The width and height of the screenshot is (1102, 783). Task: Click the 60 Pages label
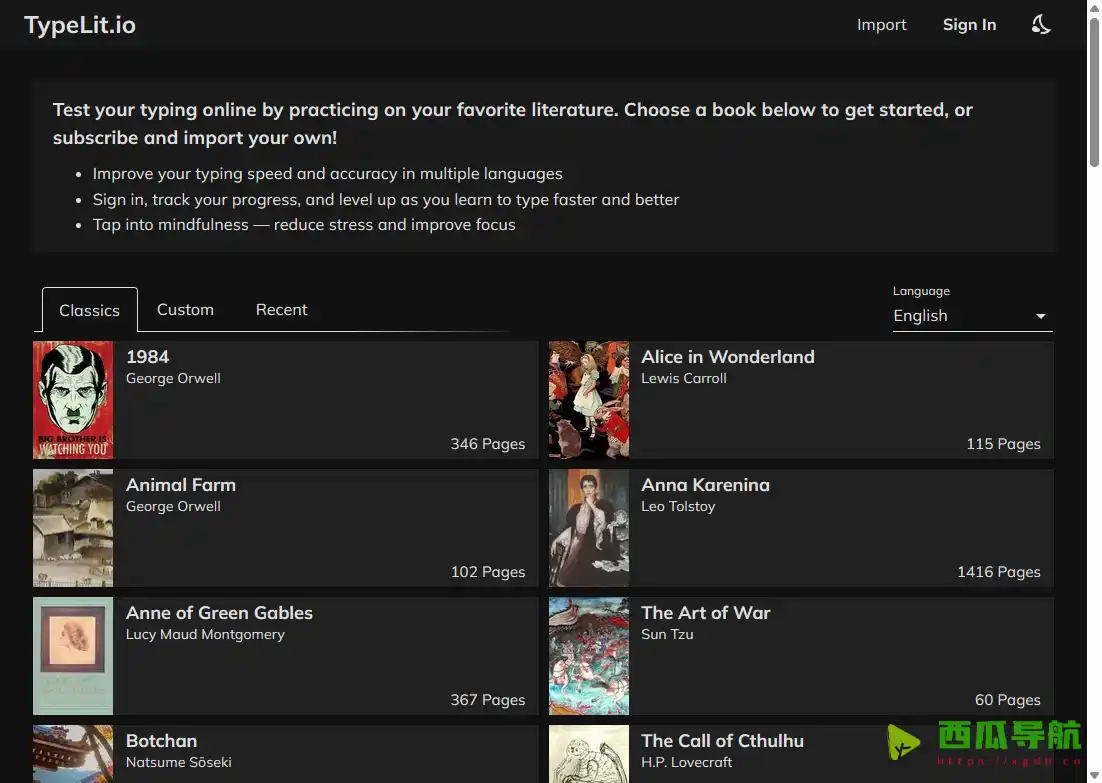click(1008, 699)
